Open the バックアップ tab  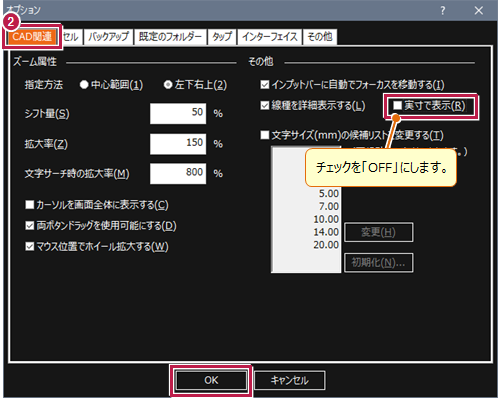(108, 37)
